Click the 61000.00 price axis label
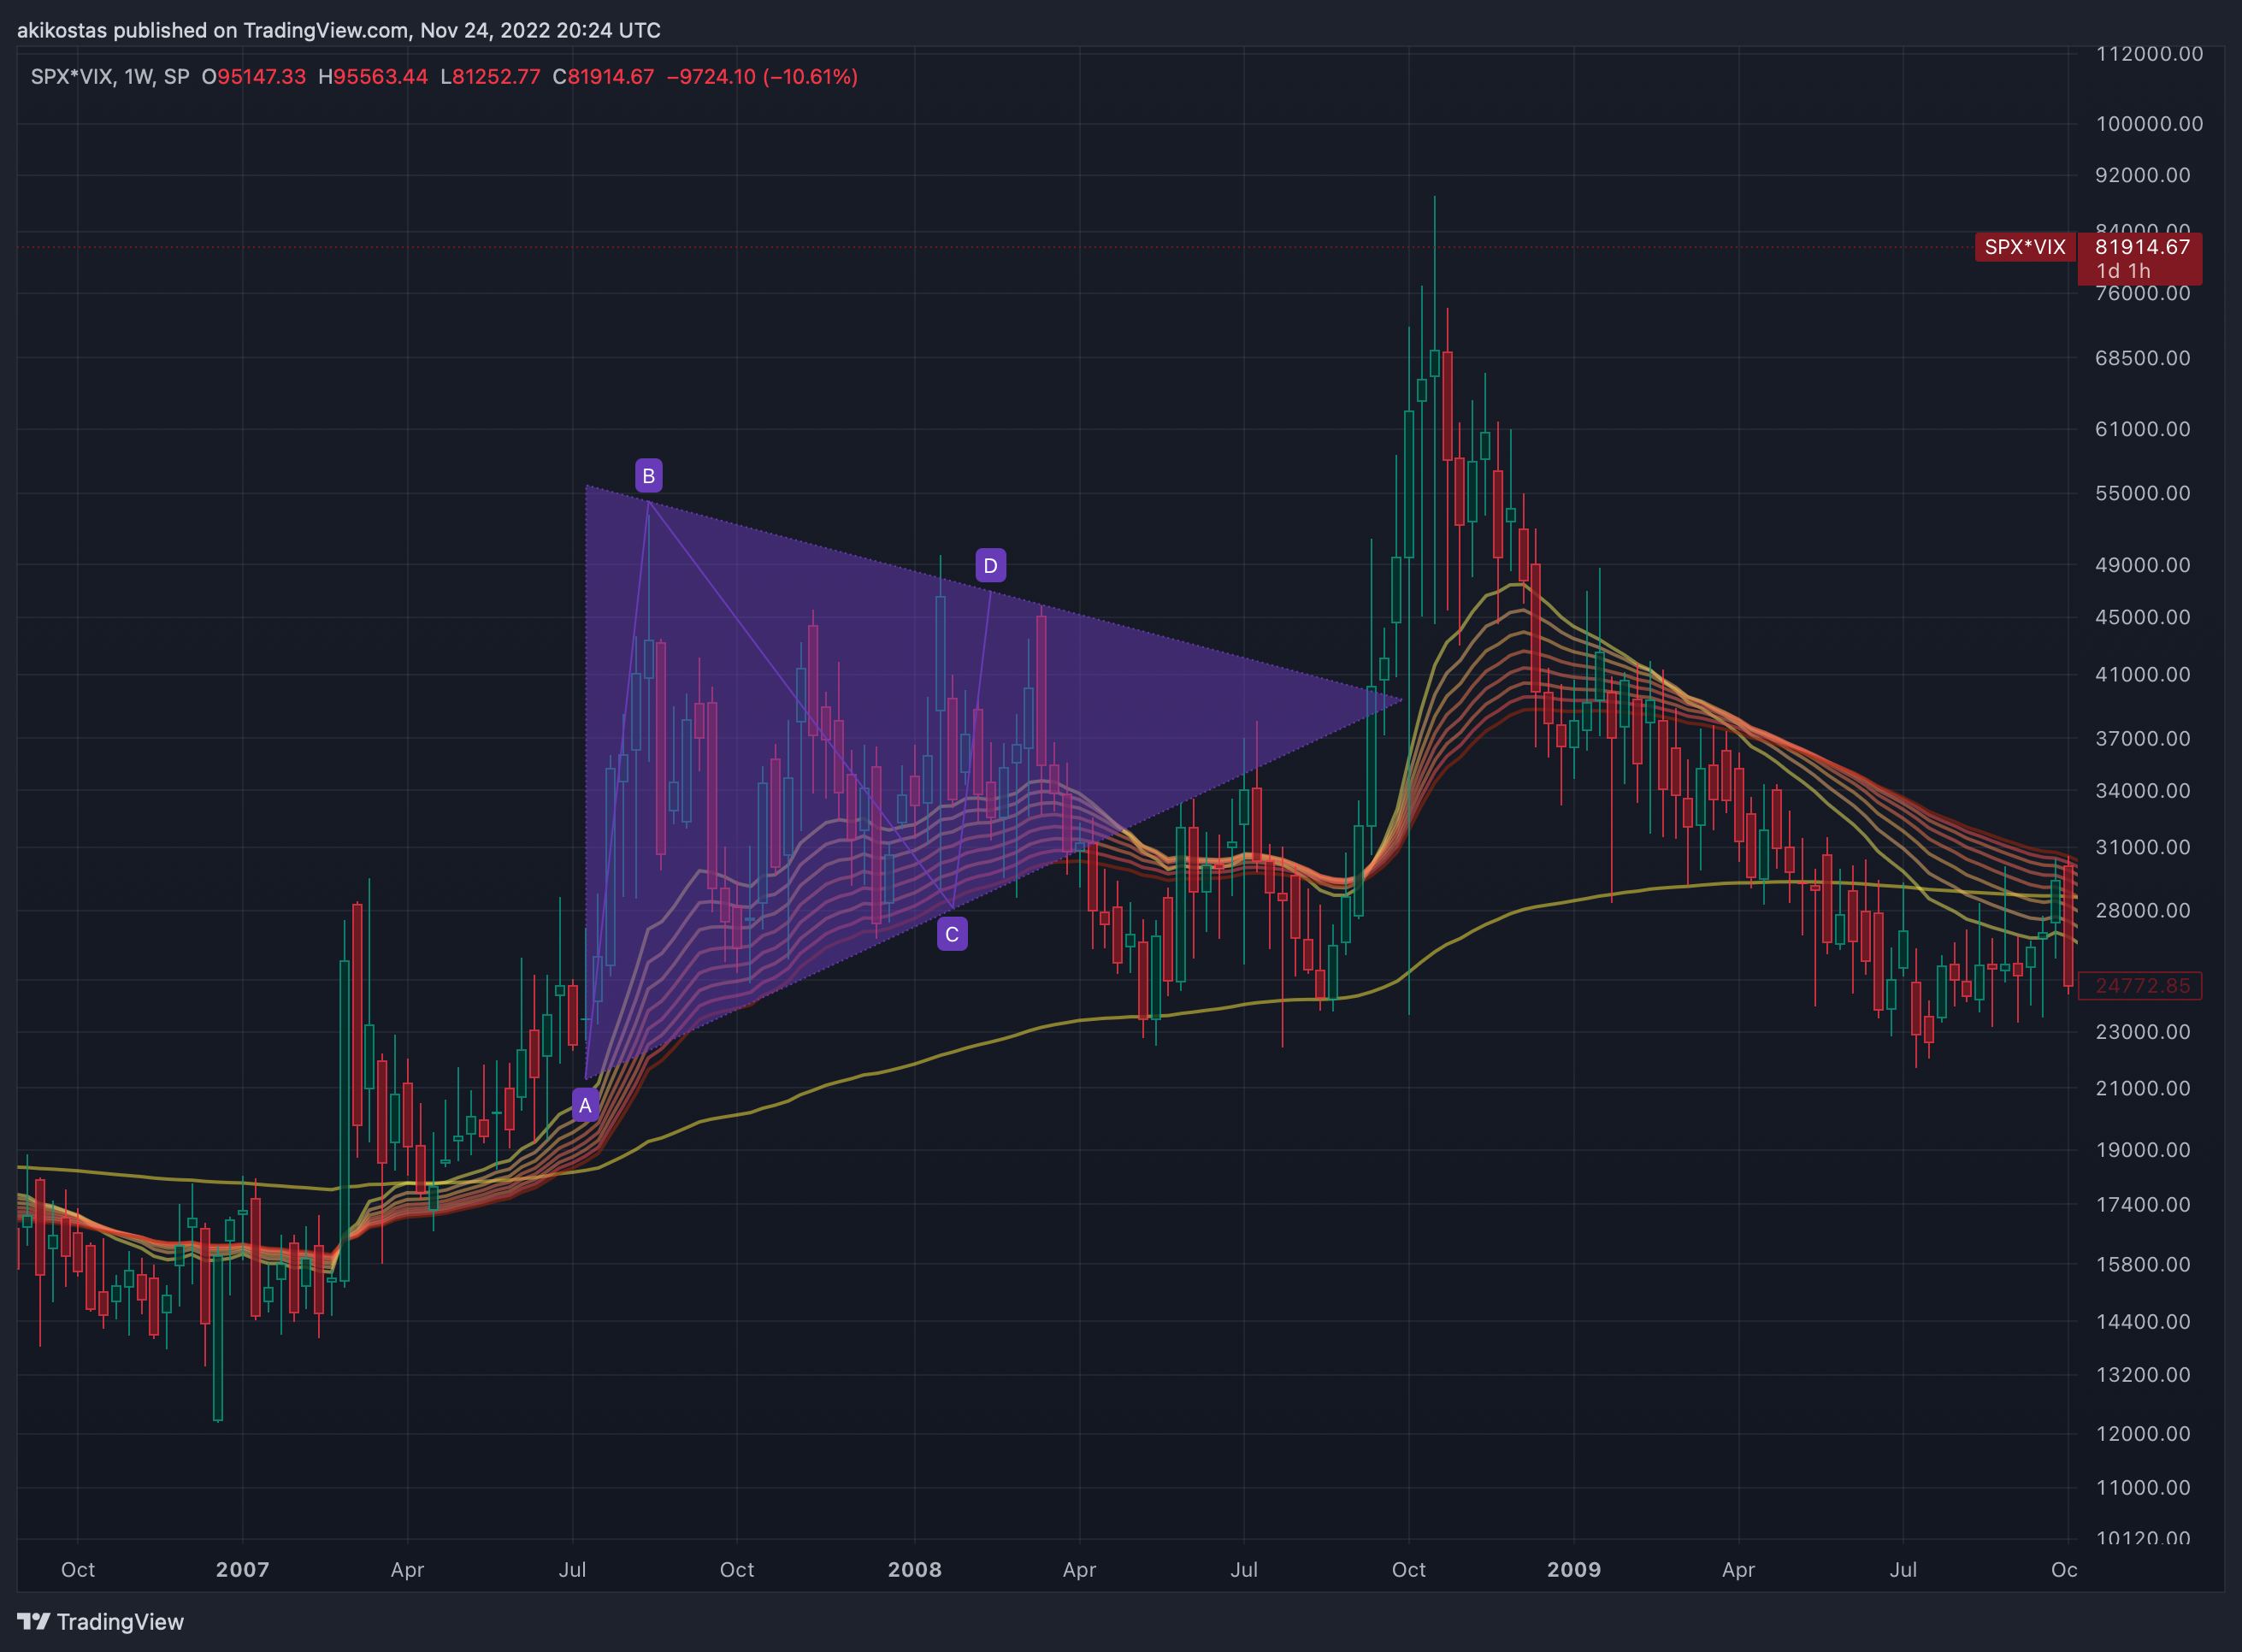2242x1652 pixels. (x=2142, y=429)
